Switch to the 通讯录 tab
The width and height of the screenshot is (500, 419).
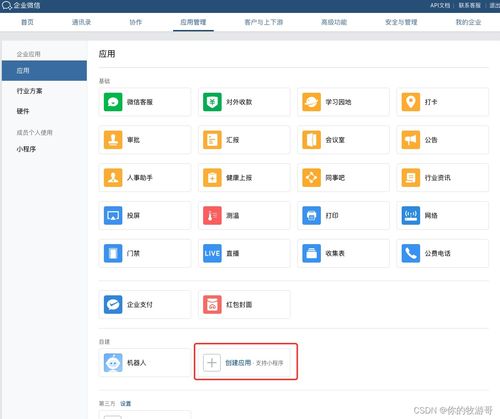(x=81, y=22)
